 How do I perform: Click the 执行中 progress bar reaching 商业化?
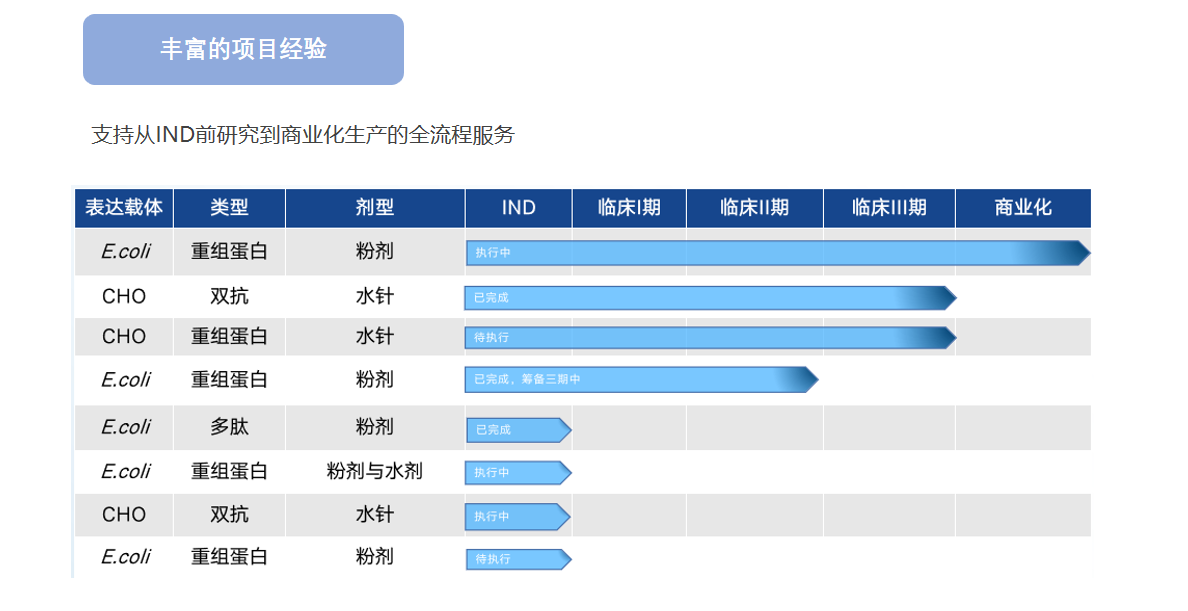776,253
